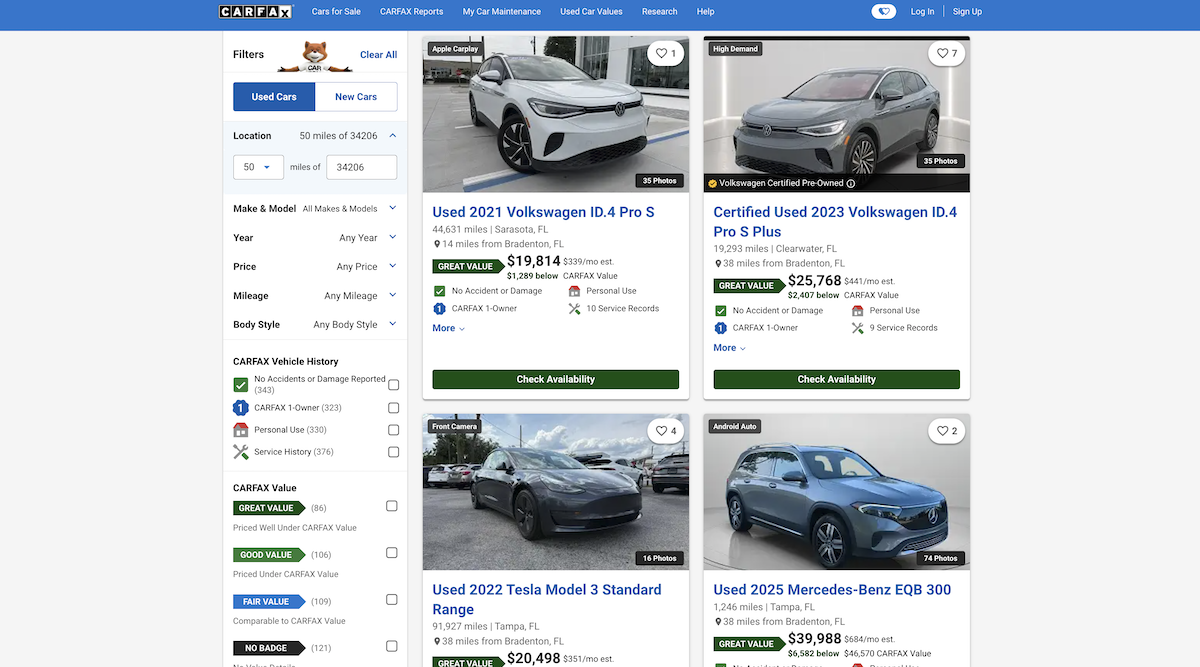This screenshot has width=1200, height=667.
Task: Click the green No Accidents filter icon
Action: [x=241, y=384]
